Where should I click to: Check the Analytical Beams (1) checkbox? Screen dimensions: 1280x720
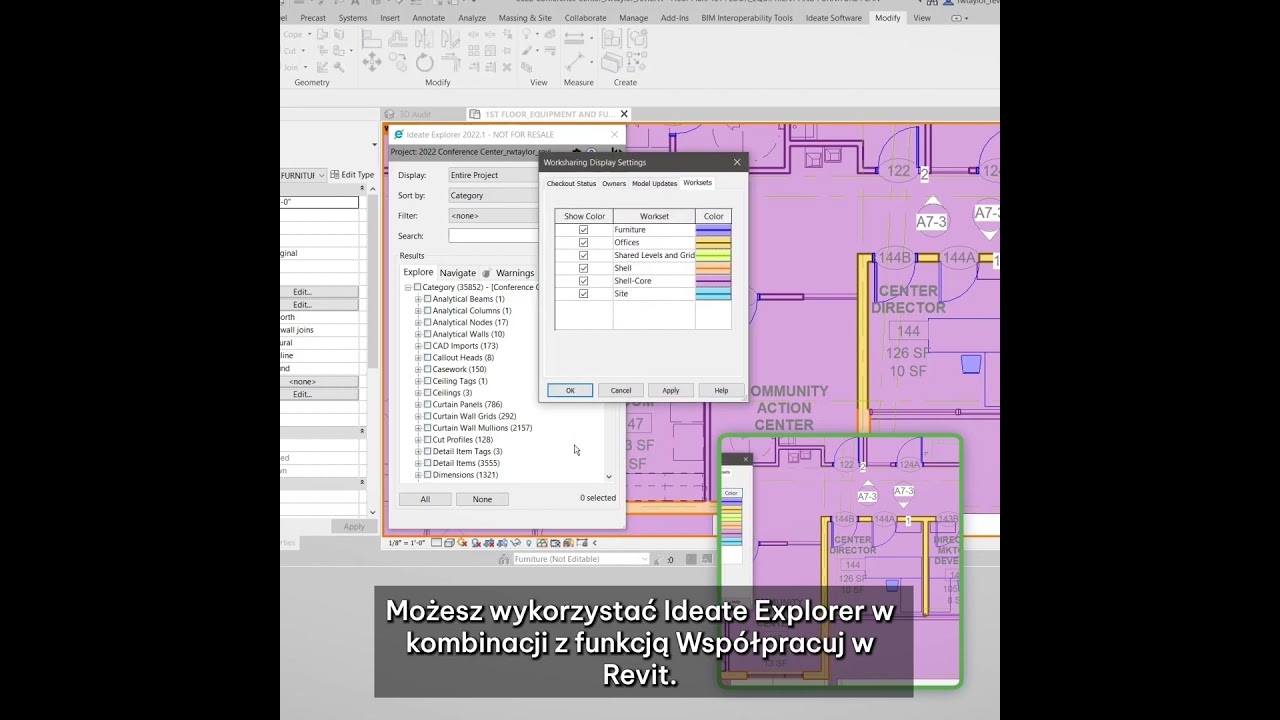point(428,299)
